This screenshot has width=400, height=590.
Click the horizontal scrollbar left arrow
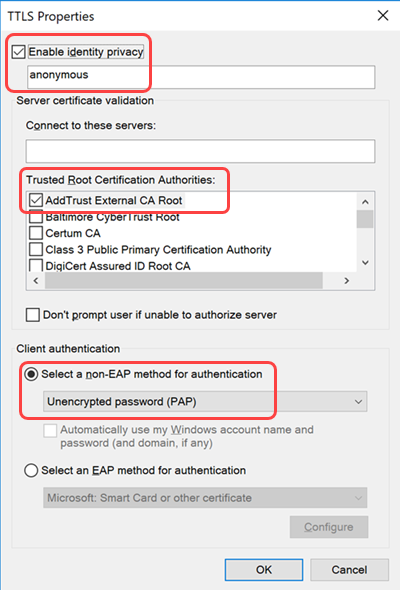click(x=36, y=281)
